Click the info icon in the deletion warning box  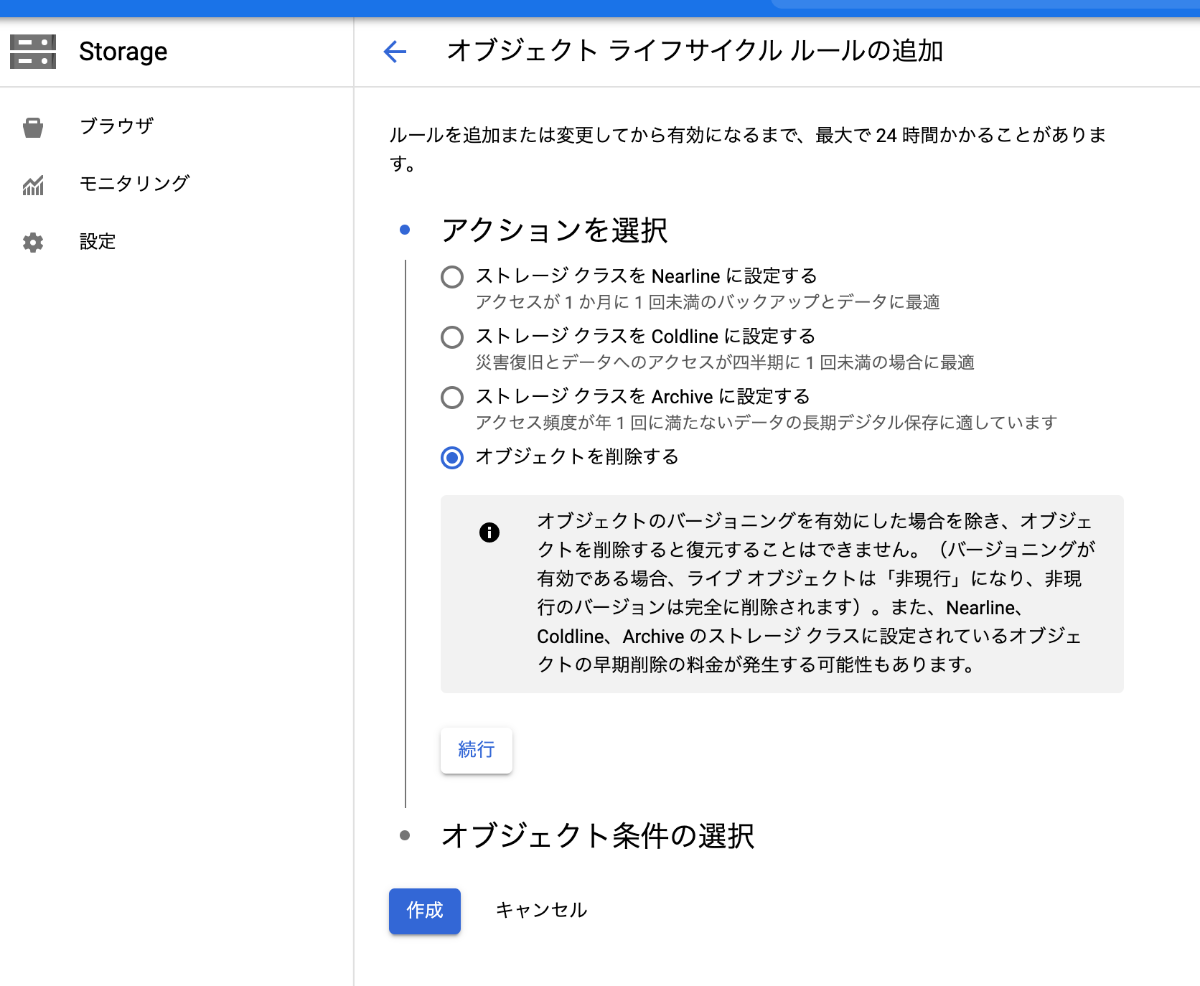489,532
